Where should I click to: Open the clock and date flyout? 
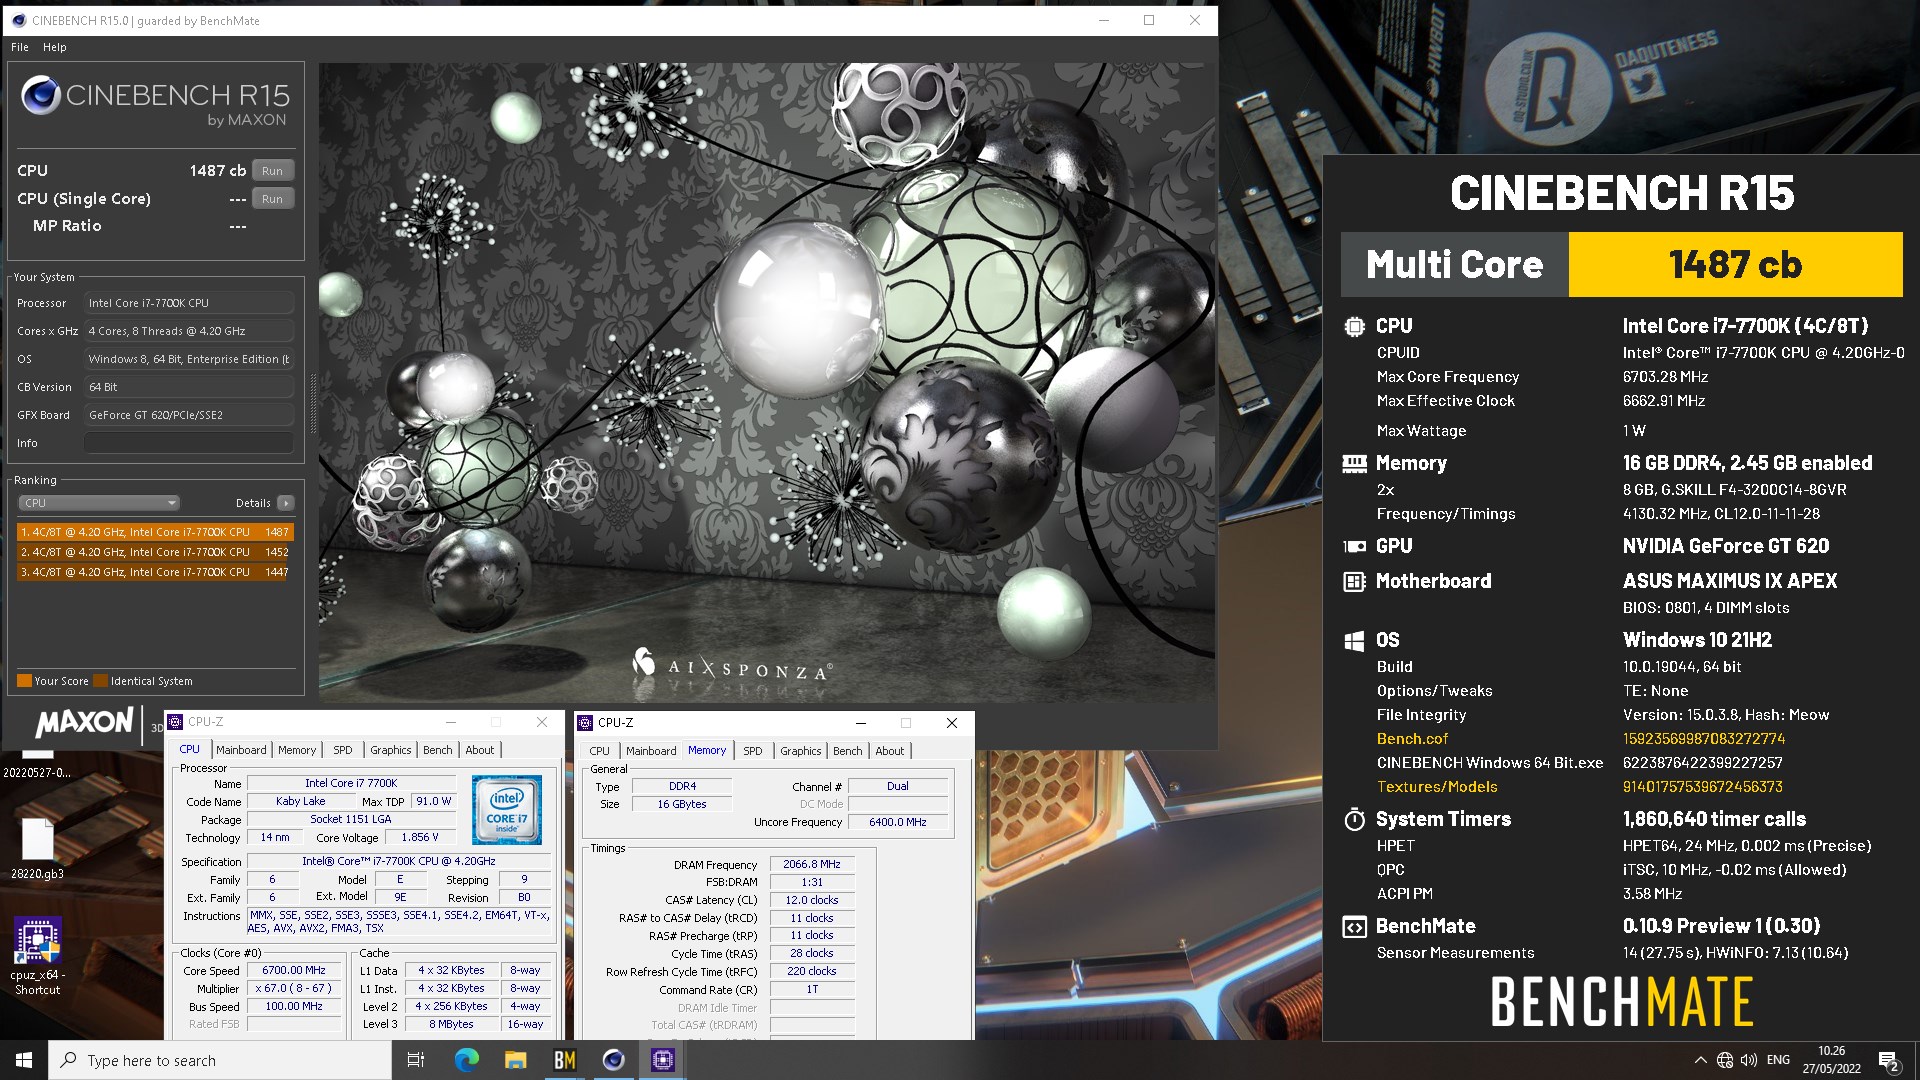[1831, 1060]
